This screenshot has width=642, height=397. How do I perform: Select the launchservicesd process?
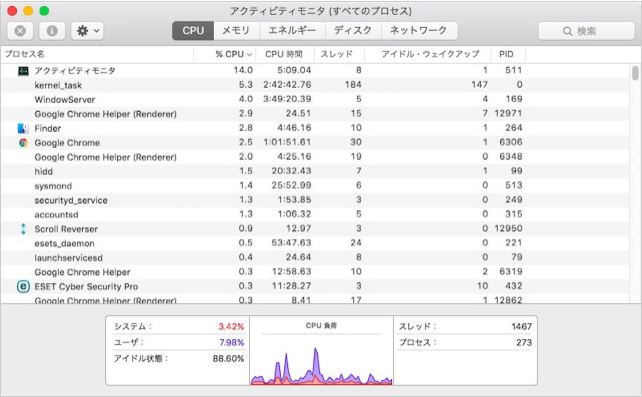68,257
